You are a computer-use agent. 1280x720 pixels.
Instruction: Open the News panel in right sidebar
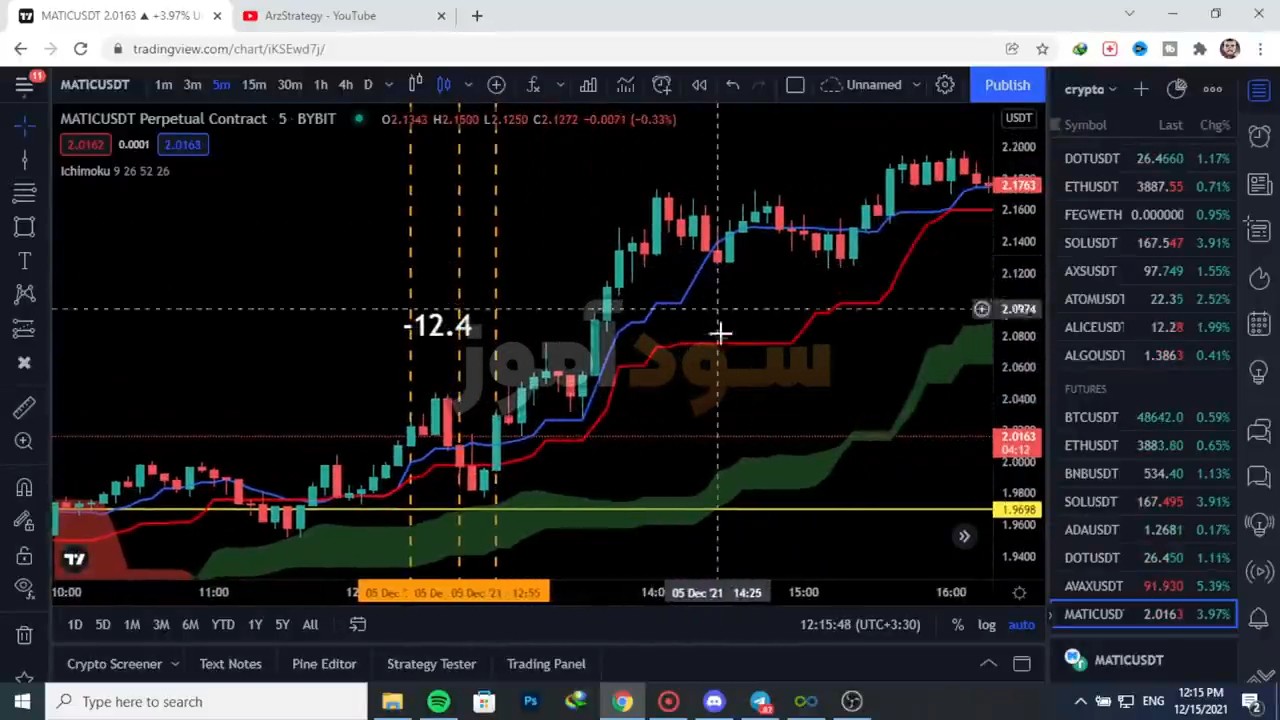click(x=1259, y=184)
